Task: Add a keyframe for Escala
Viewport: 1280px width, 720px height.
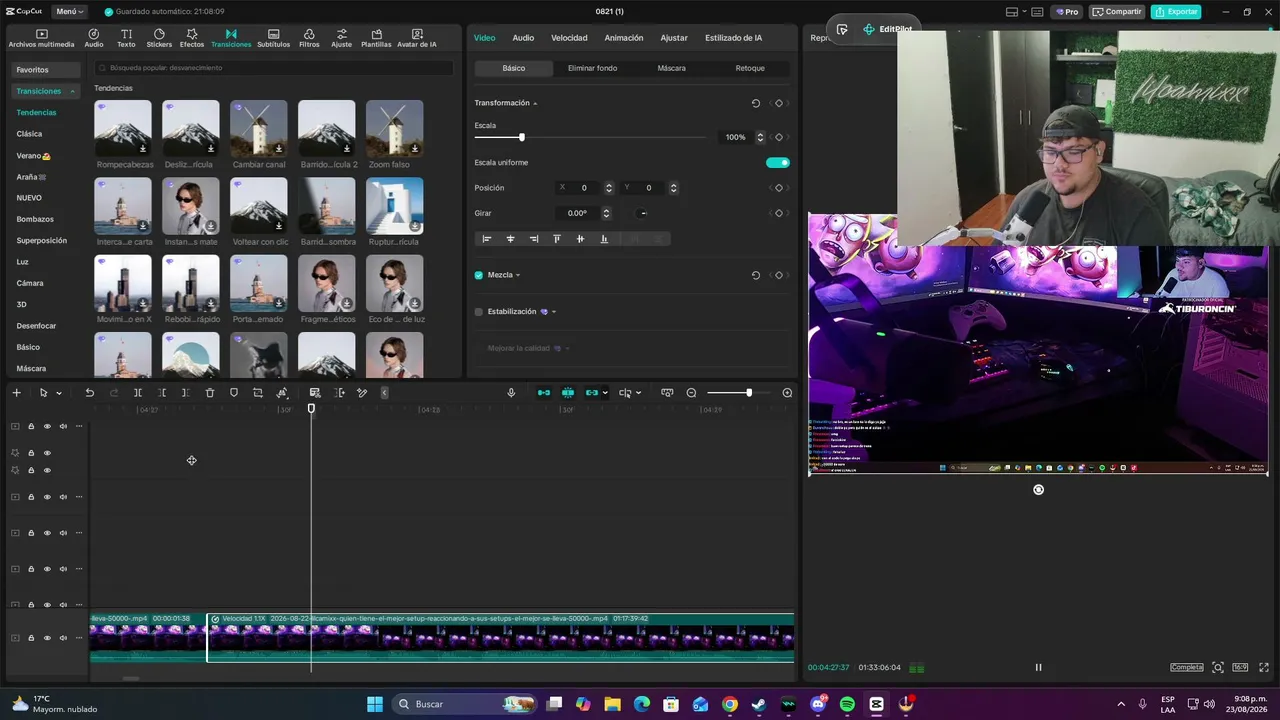Action: pos(779,137)
